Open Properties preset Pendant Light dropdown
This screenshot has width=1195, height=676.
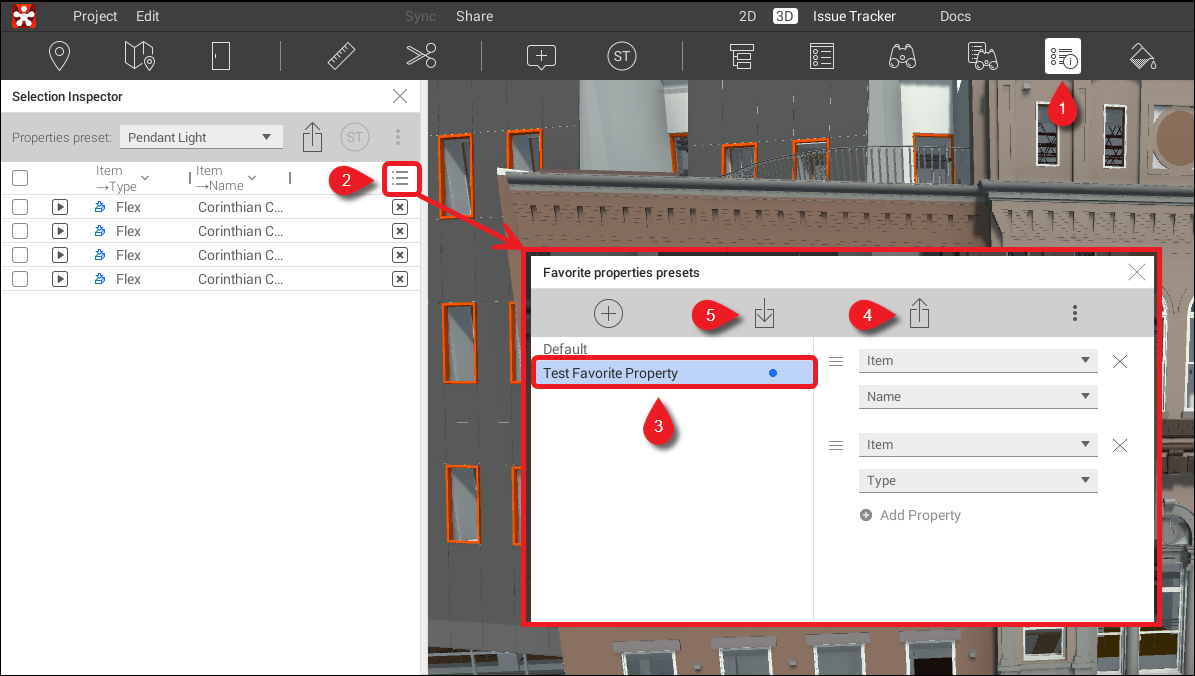point(200,137)
